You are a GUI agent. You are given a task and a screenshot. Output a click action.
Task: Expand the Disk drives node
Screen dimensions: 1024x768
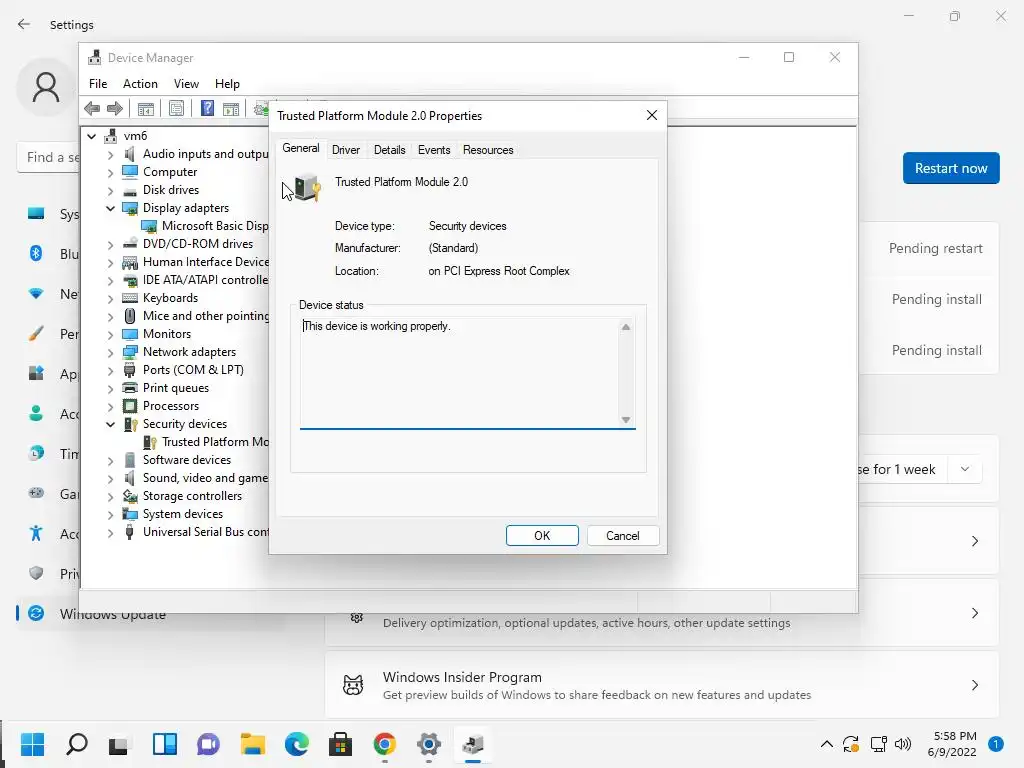pyautogui.click(x=110, y=191)
